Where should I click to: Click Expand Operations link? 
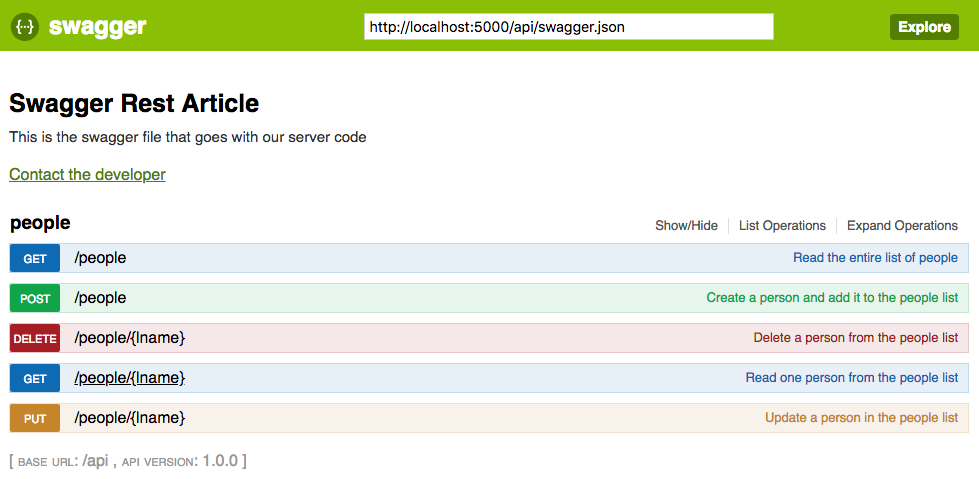[x=902, y=225]
